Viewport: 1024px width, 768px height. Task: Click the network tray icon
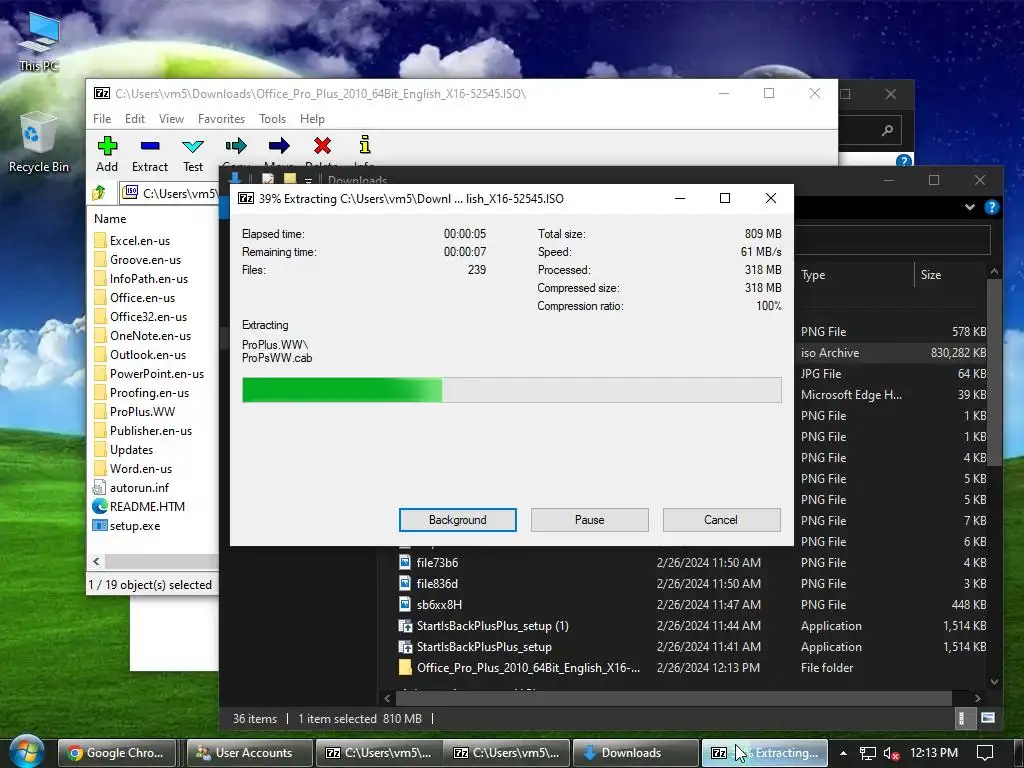[867, 754]
